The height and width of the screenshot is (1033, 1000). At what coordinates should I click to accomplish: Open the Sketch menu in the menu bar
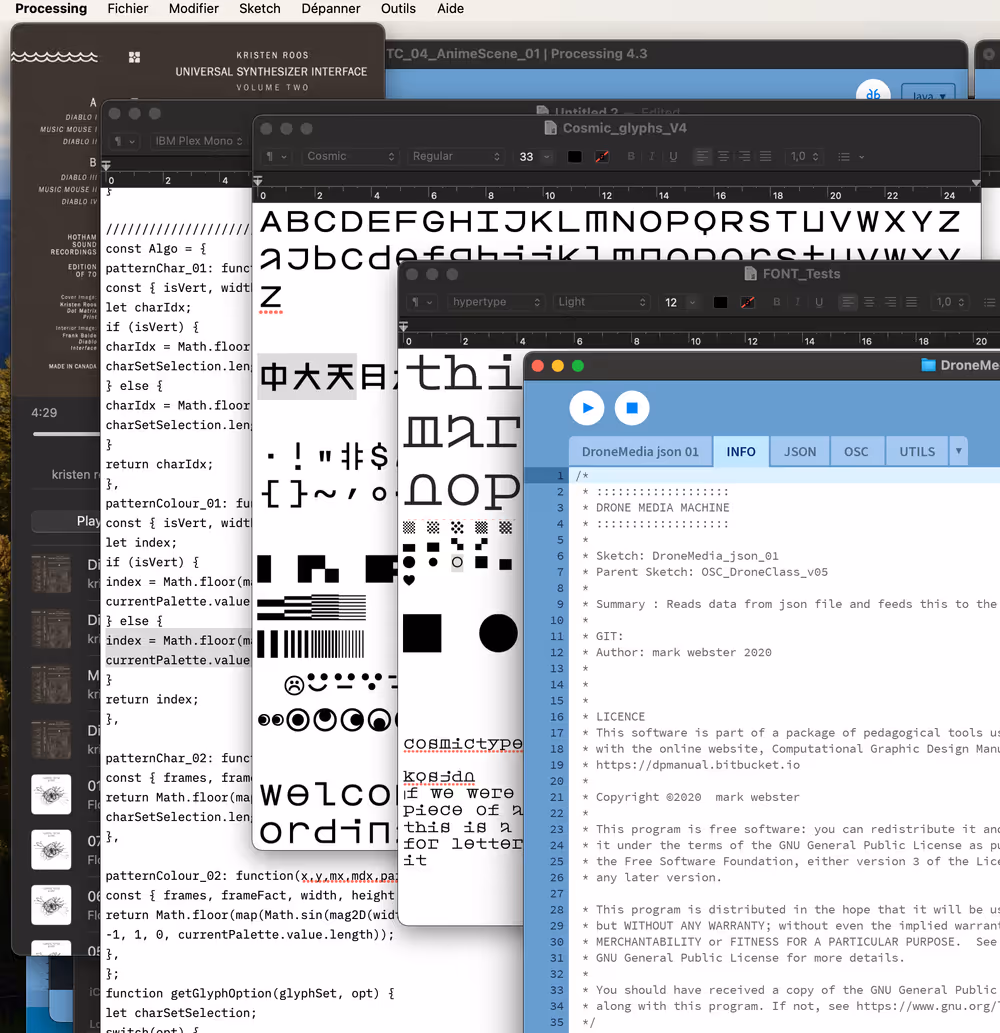click(260, 9)
